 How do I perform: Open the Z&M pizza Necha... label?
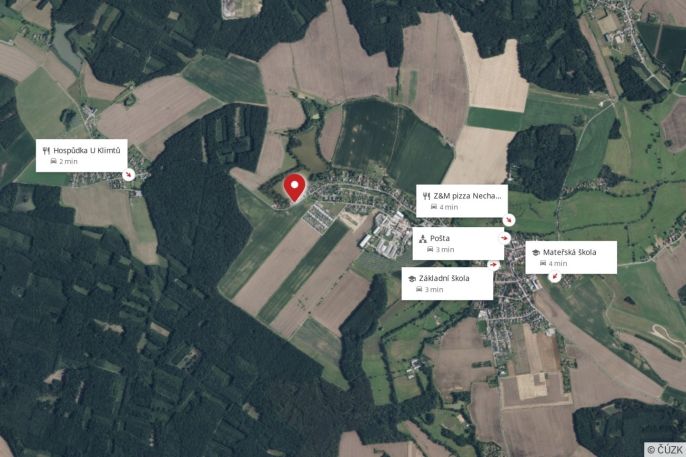click(462, 201)
